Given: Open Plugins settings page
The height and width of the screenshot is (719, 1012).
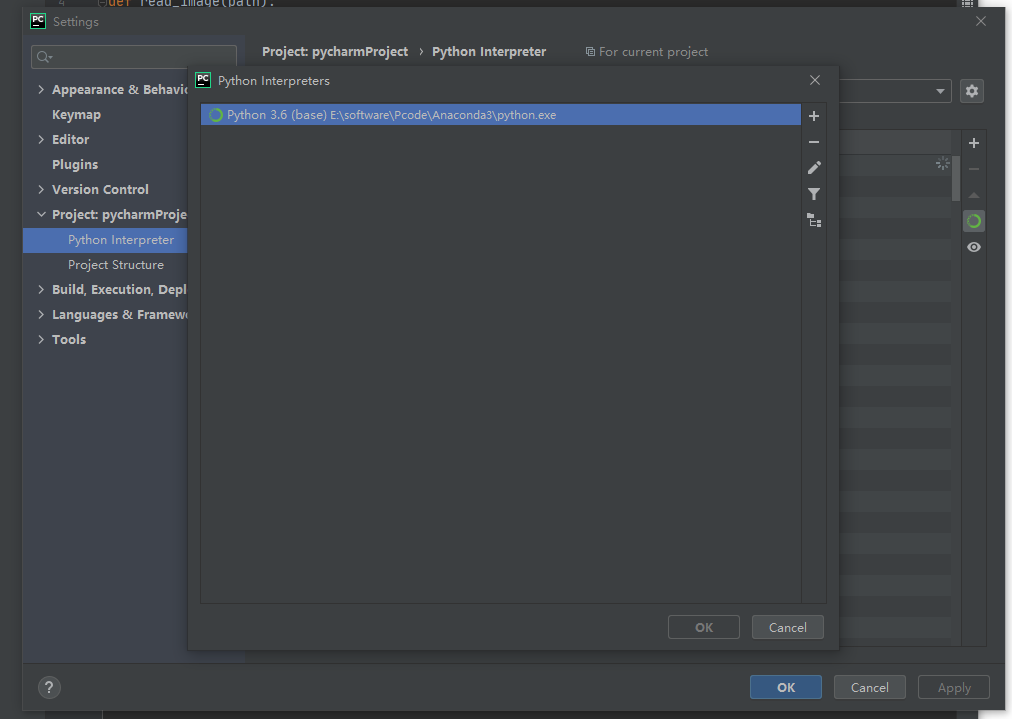Looking at the screenshot, I should tap(75, 165).
